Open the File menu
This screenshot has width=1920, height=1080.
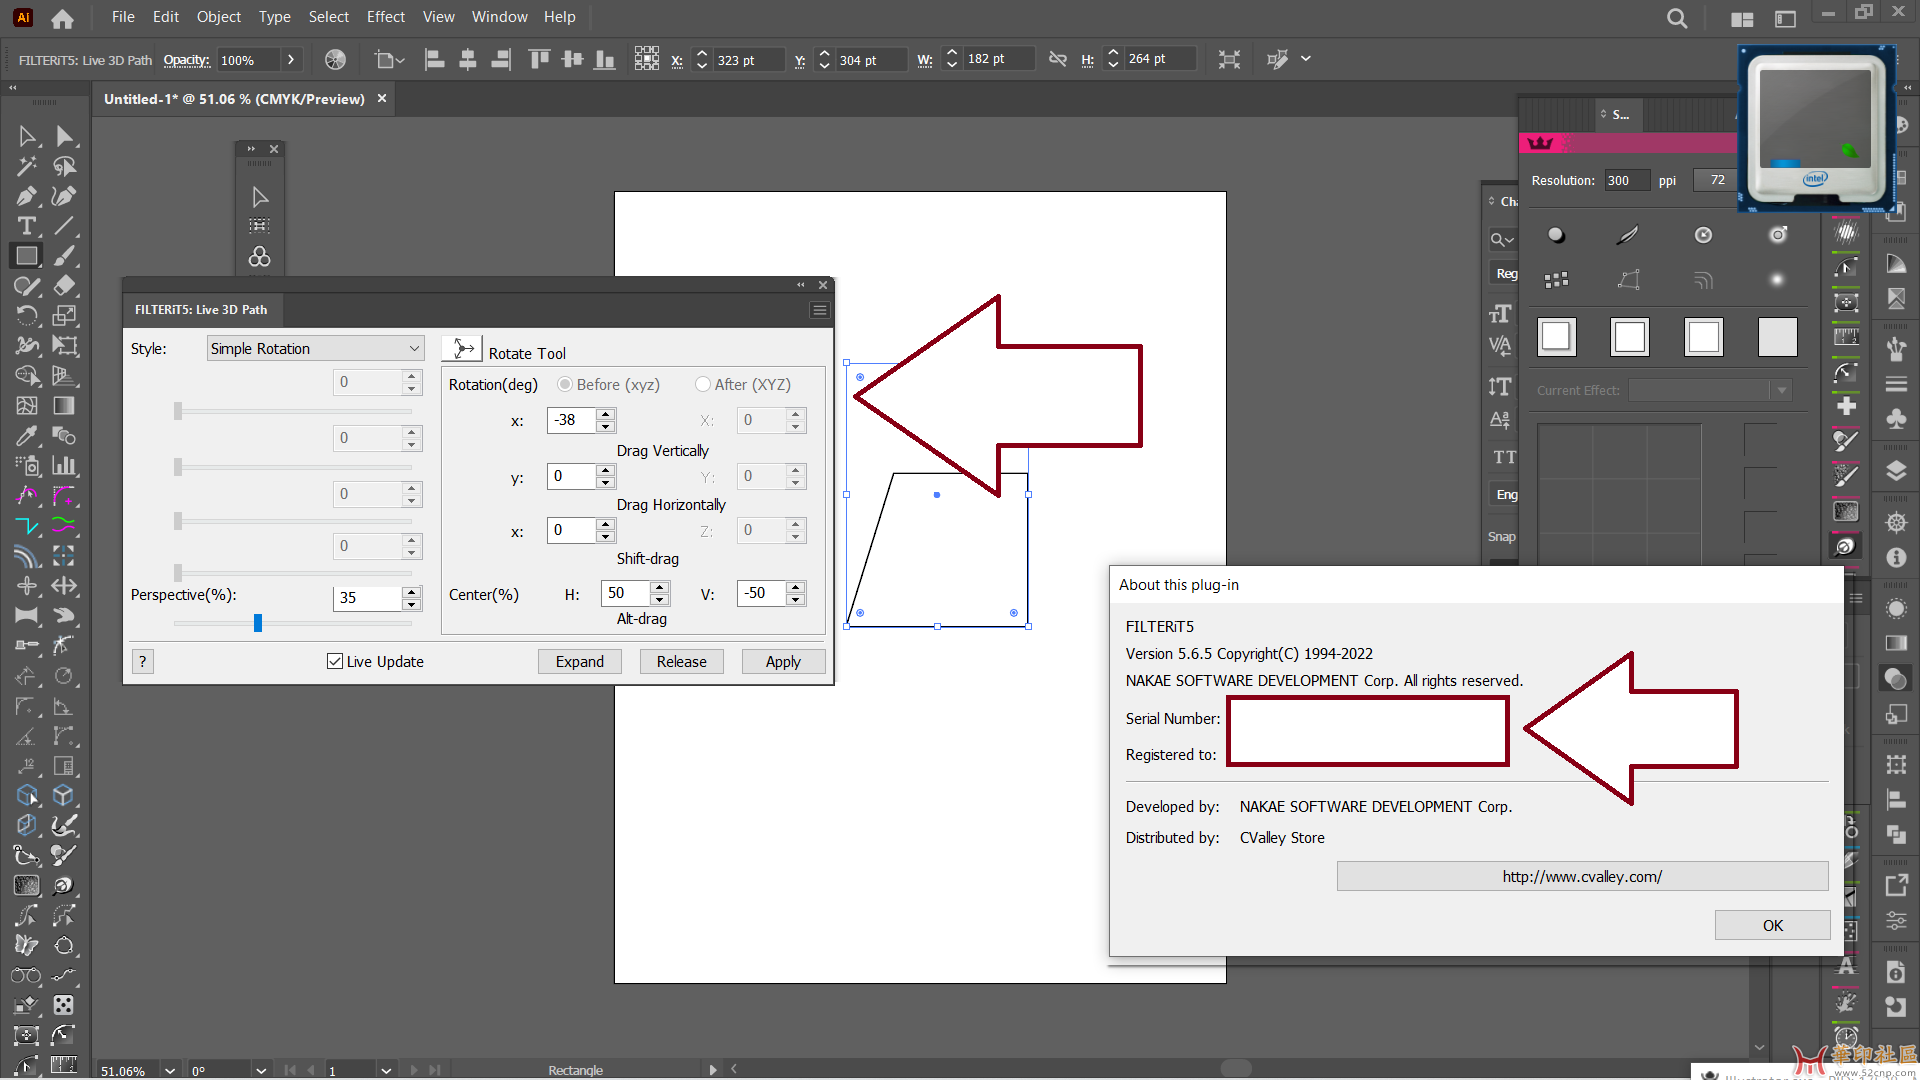click(x=123, y=17)
